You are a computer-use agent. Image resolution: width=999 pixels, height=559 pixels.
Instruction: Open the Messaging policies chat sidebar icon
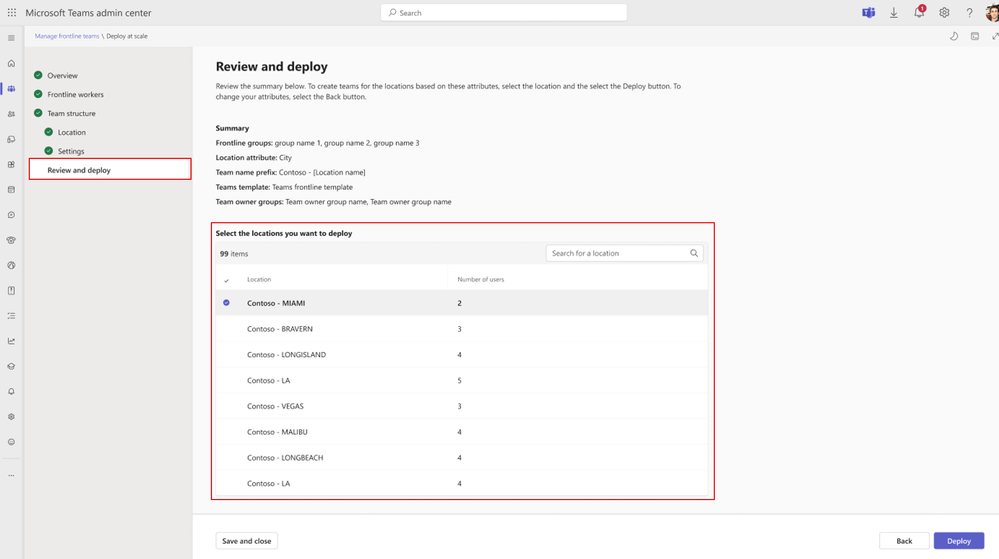coord(11,215)
